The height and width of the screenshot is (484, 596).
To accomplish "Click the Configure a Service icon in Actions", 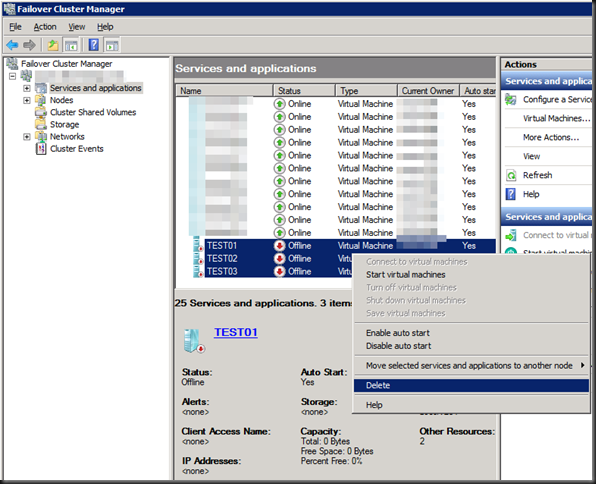I will (511, 100).
